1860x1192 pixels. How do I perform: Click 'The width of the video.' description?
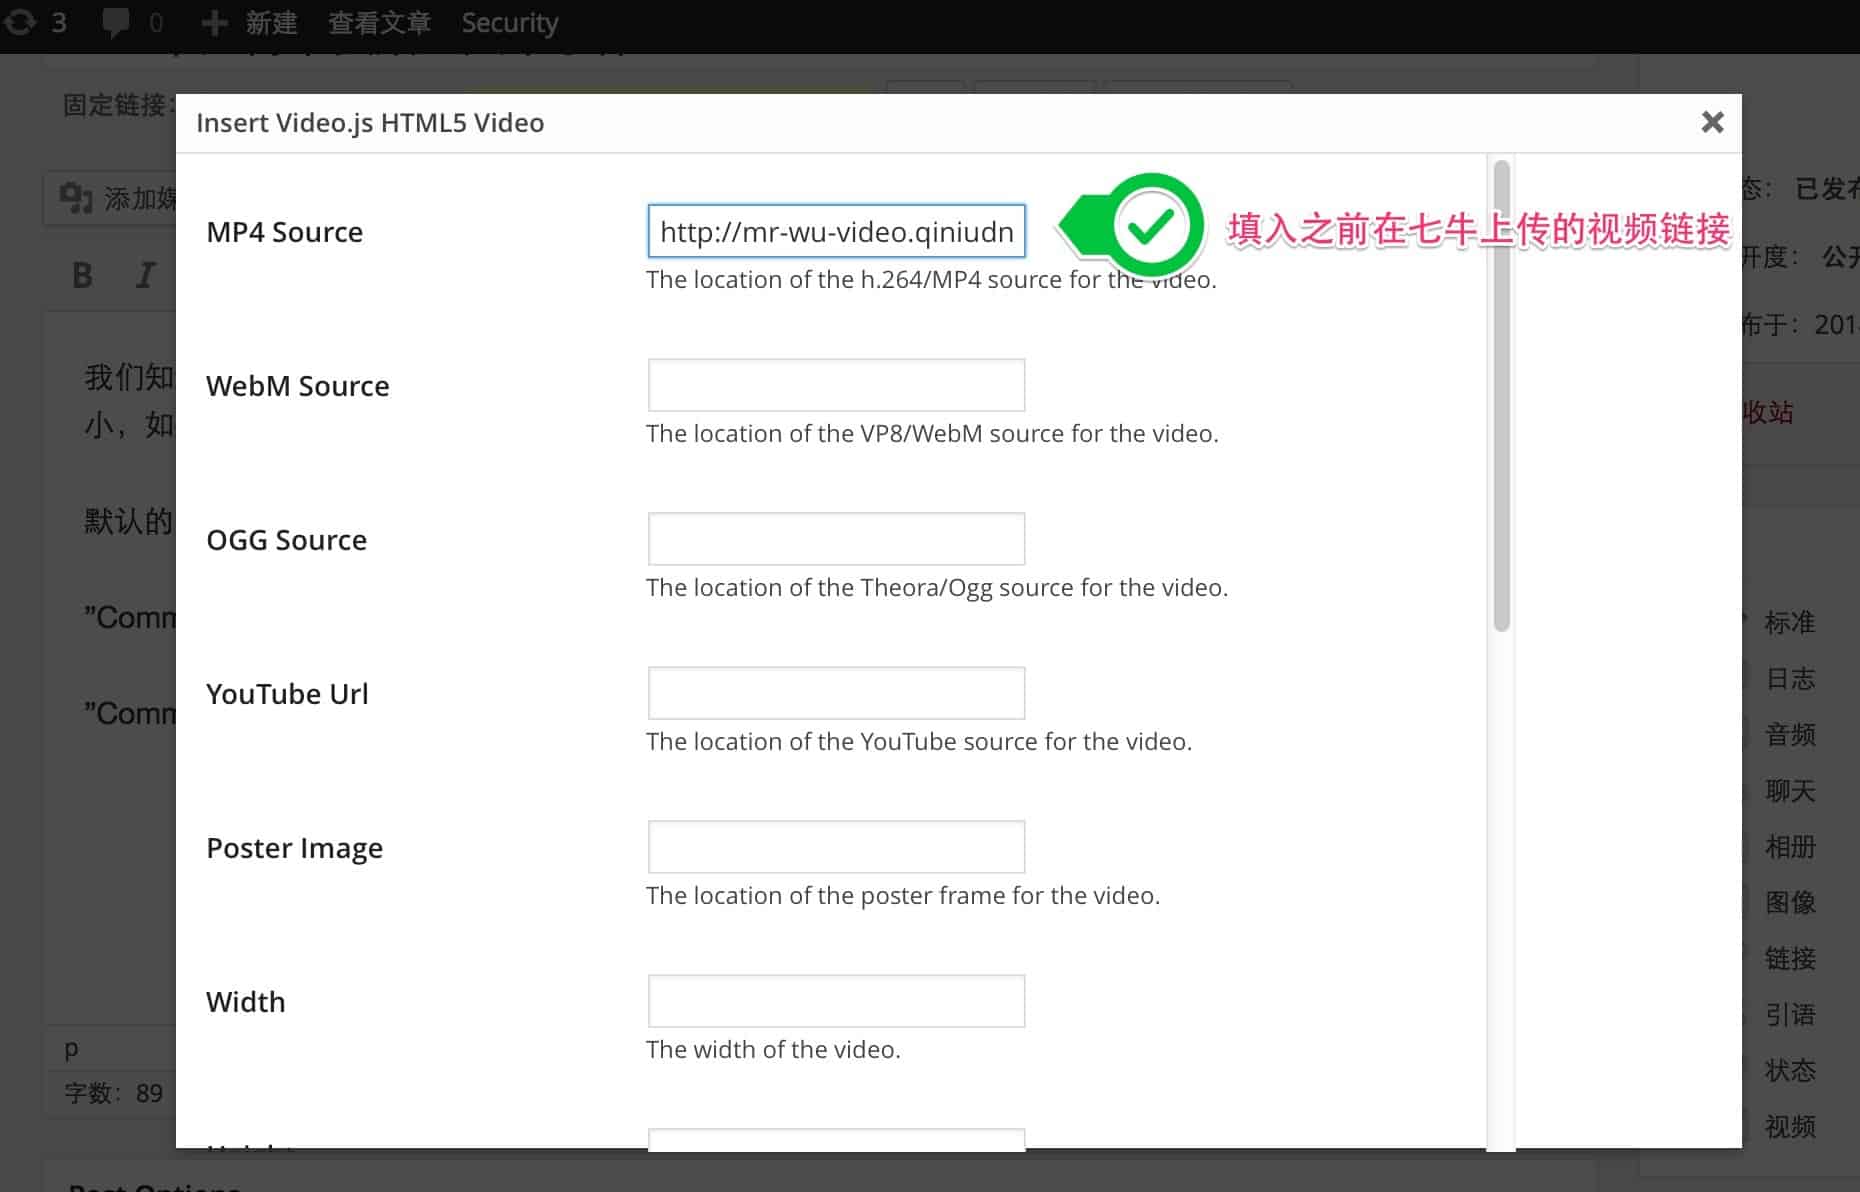coord(773,1049)
